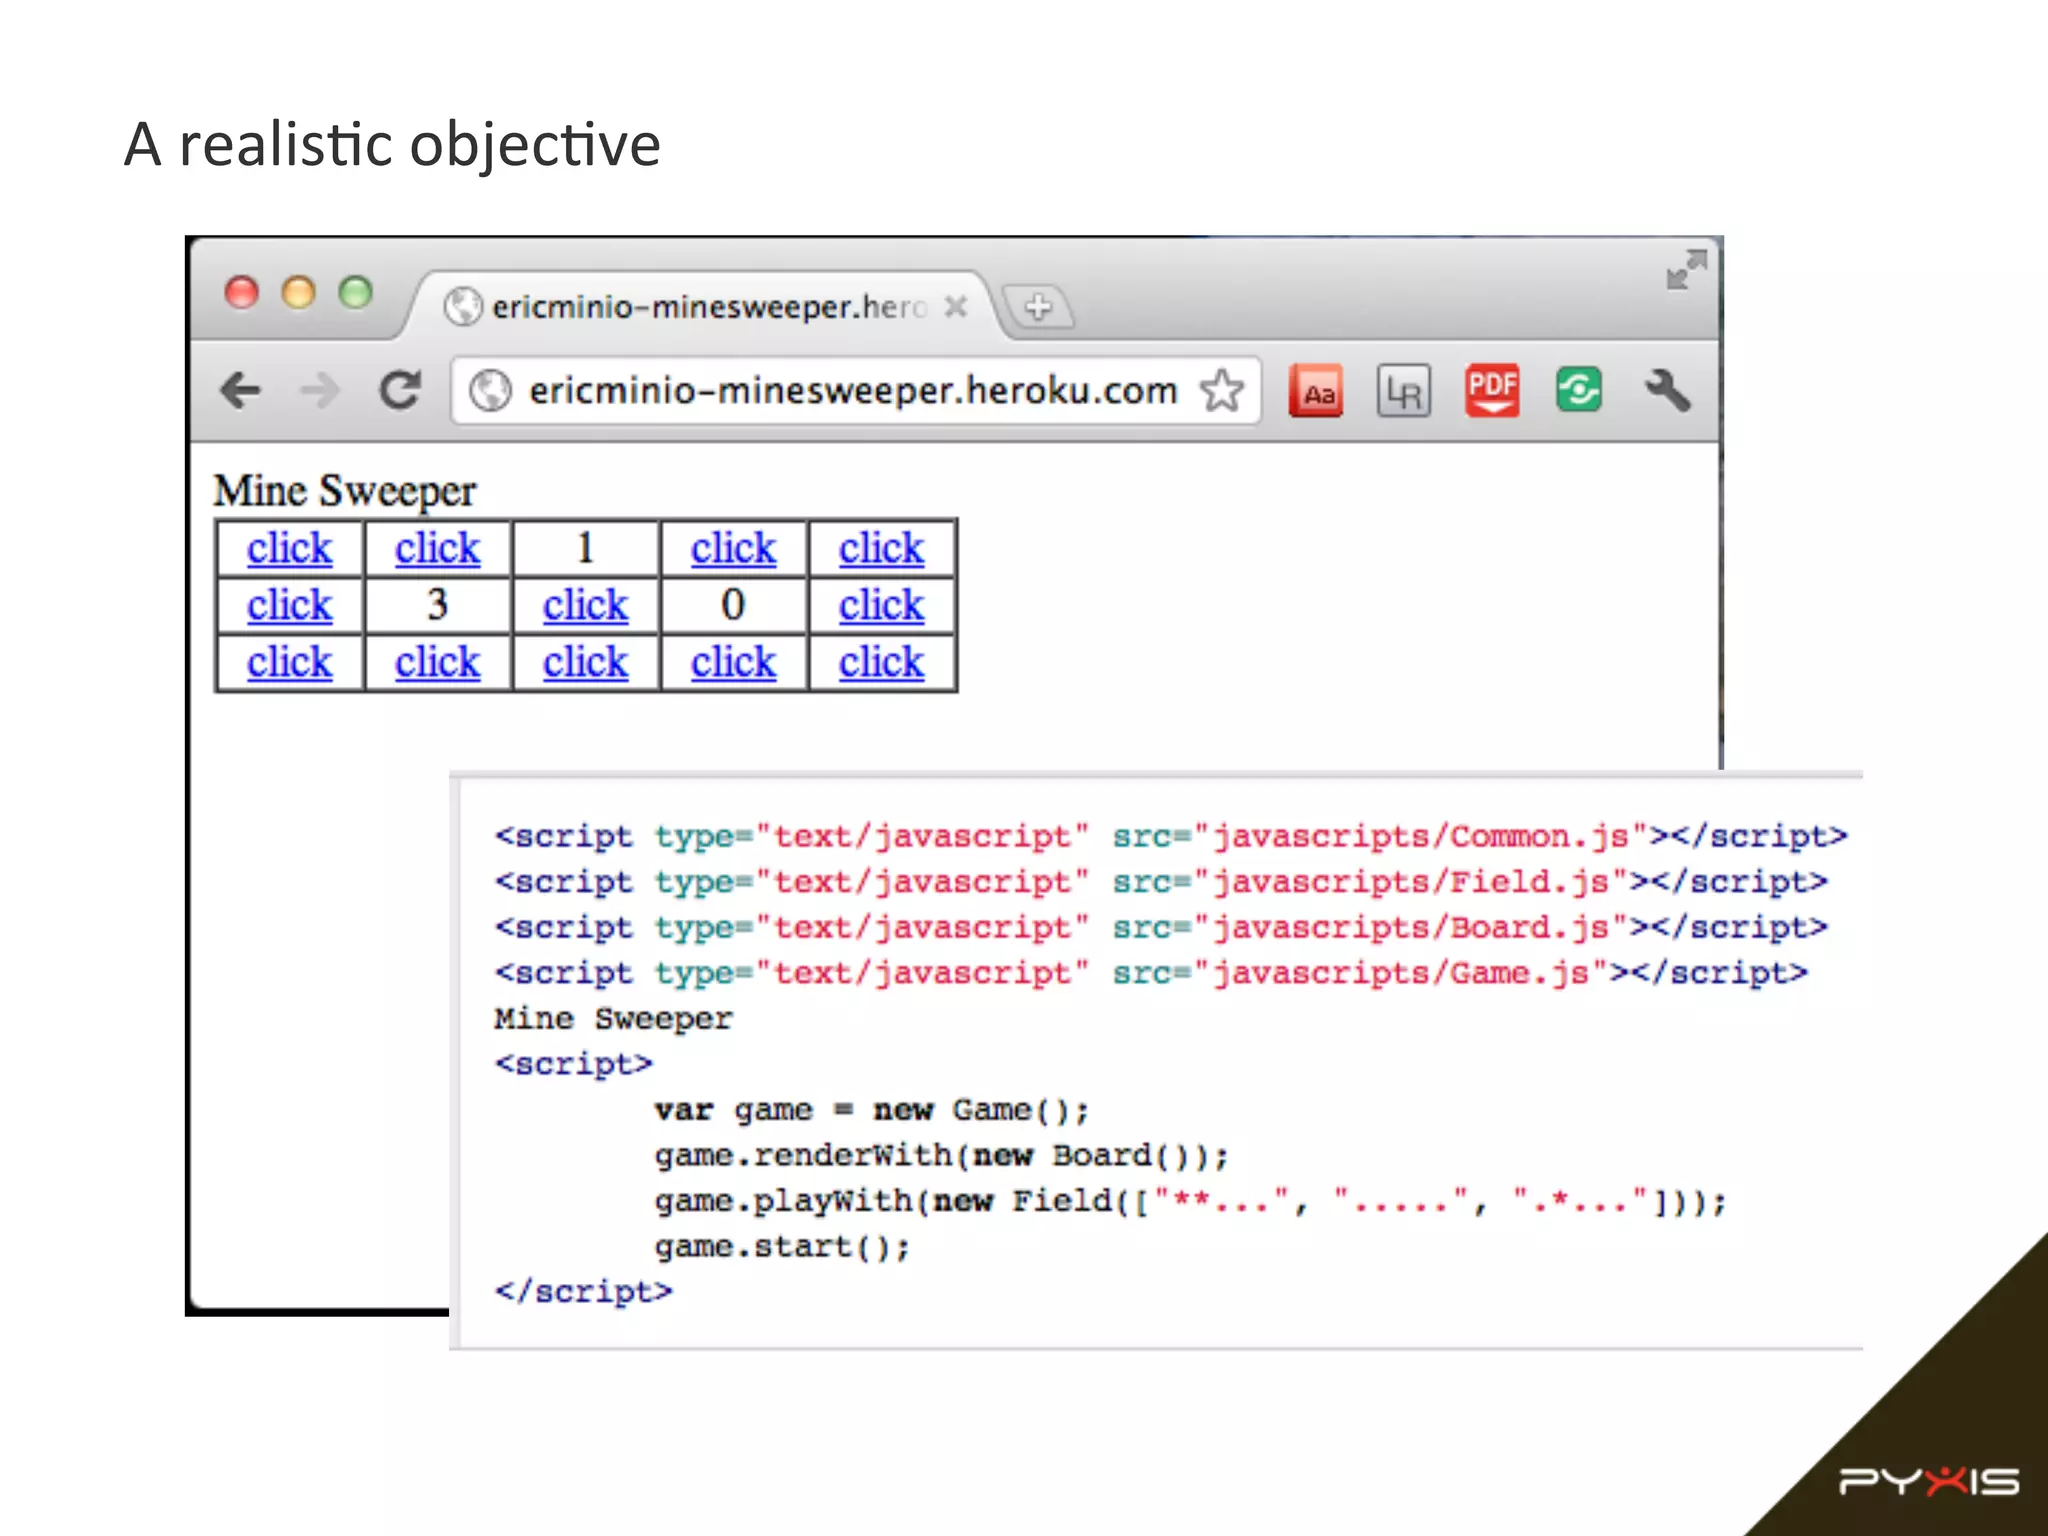The height and width of the screenshot is (1536, 2048).
Task: Bookmark page using the star icon
Action: 1222,390
